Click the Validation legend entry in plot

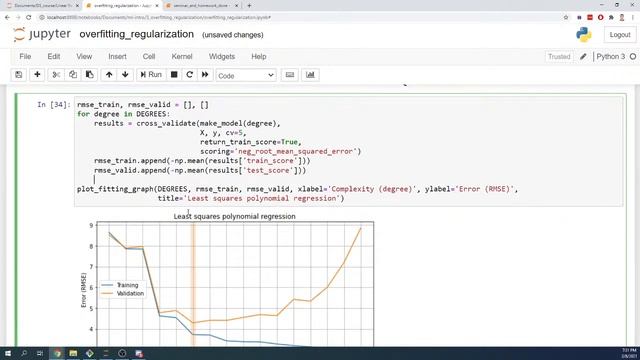(x=122, y=293)
